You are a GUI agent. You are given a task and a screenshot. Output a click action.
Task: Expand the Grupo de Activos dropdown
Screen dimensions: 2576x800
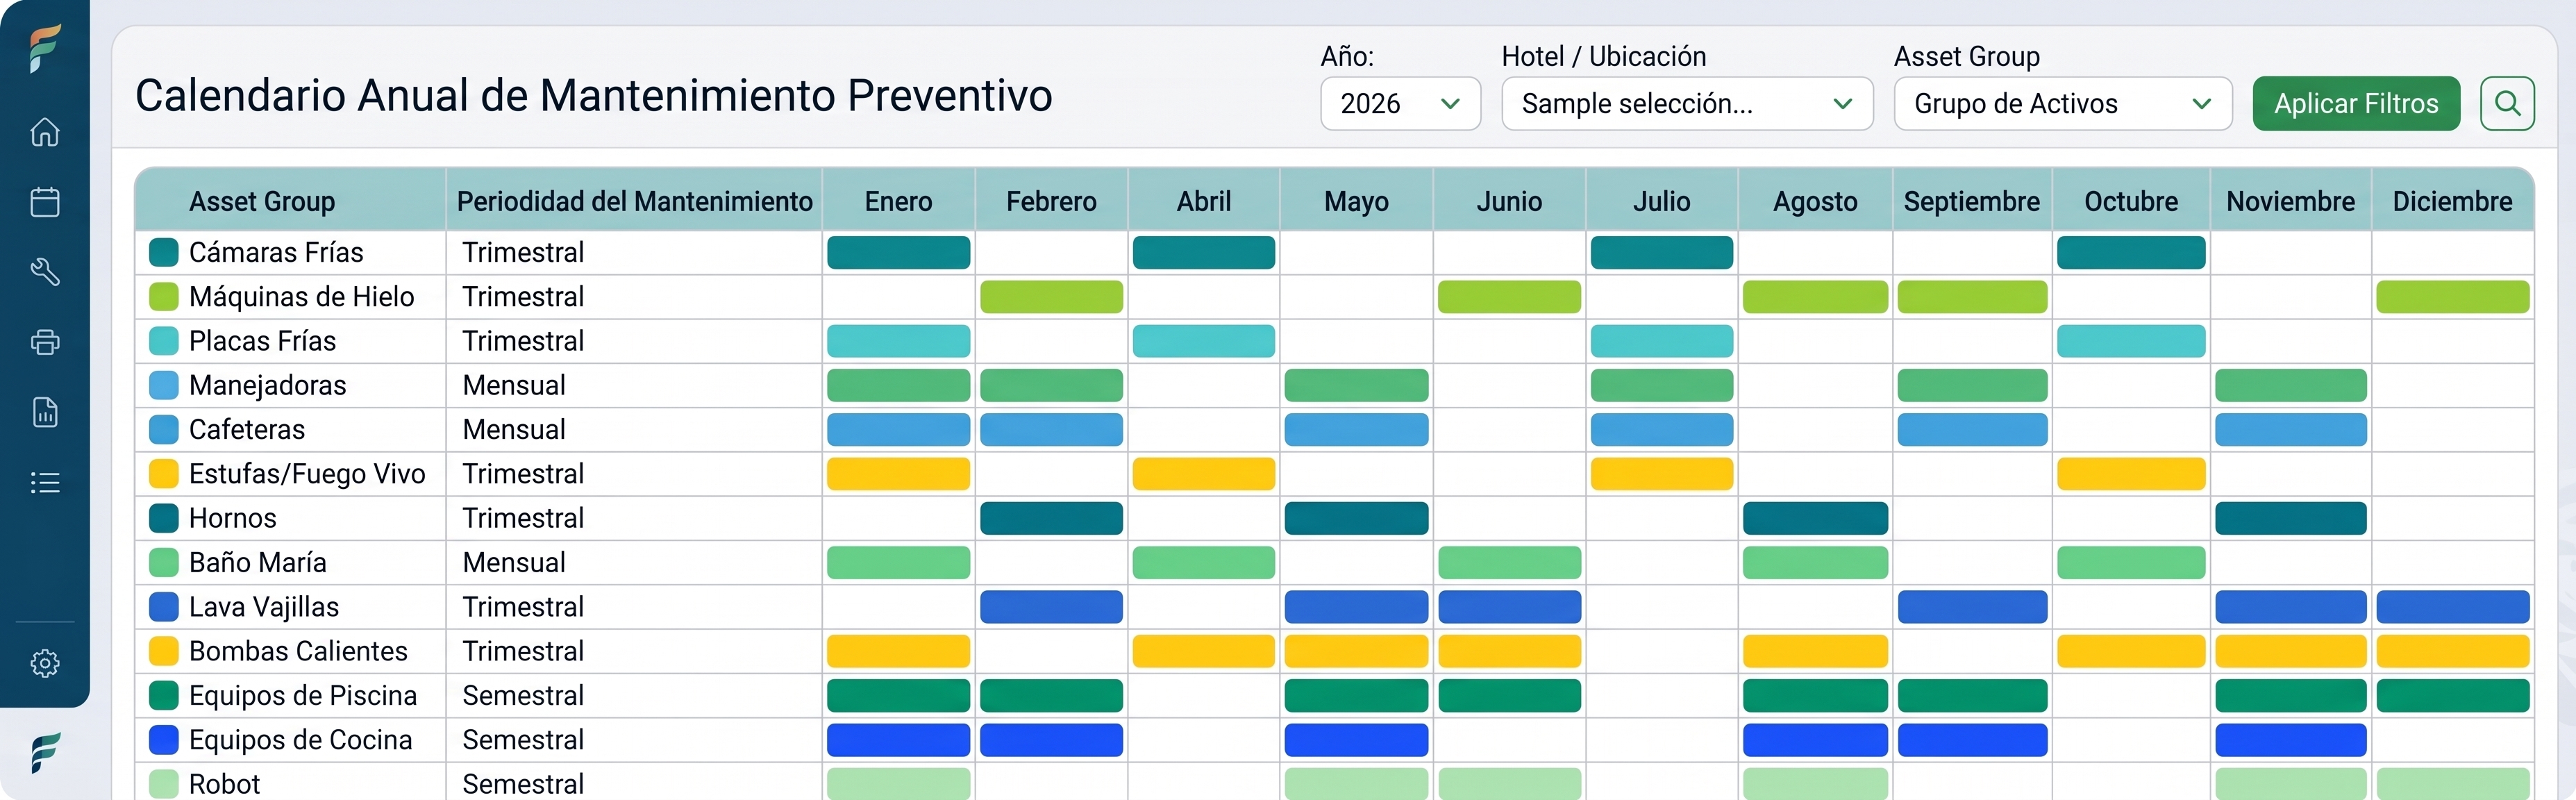(2063, 103)
